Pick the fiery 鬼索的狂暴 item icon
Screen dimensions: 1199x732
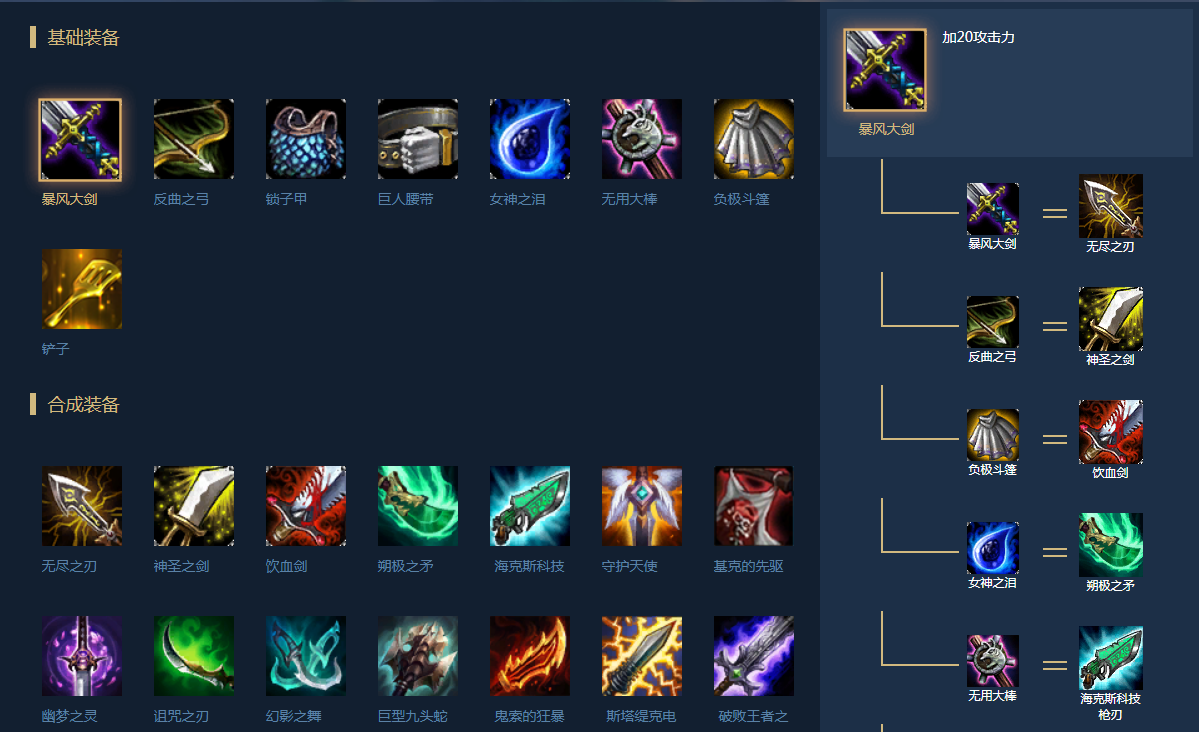click(530, 656)
